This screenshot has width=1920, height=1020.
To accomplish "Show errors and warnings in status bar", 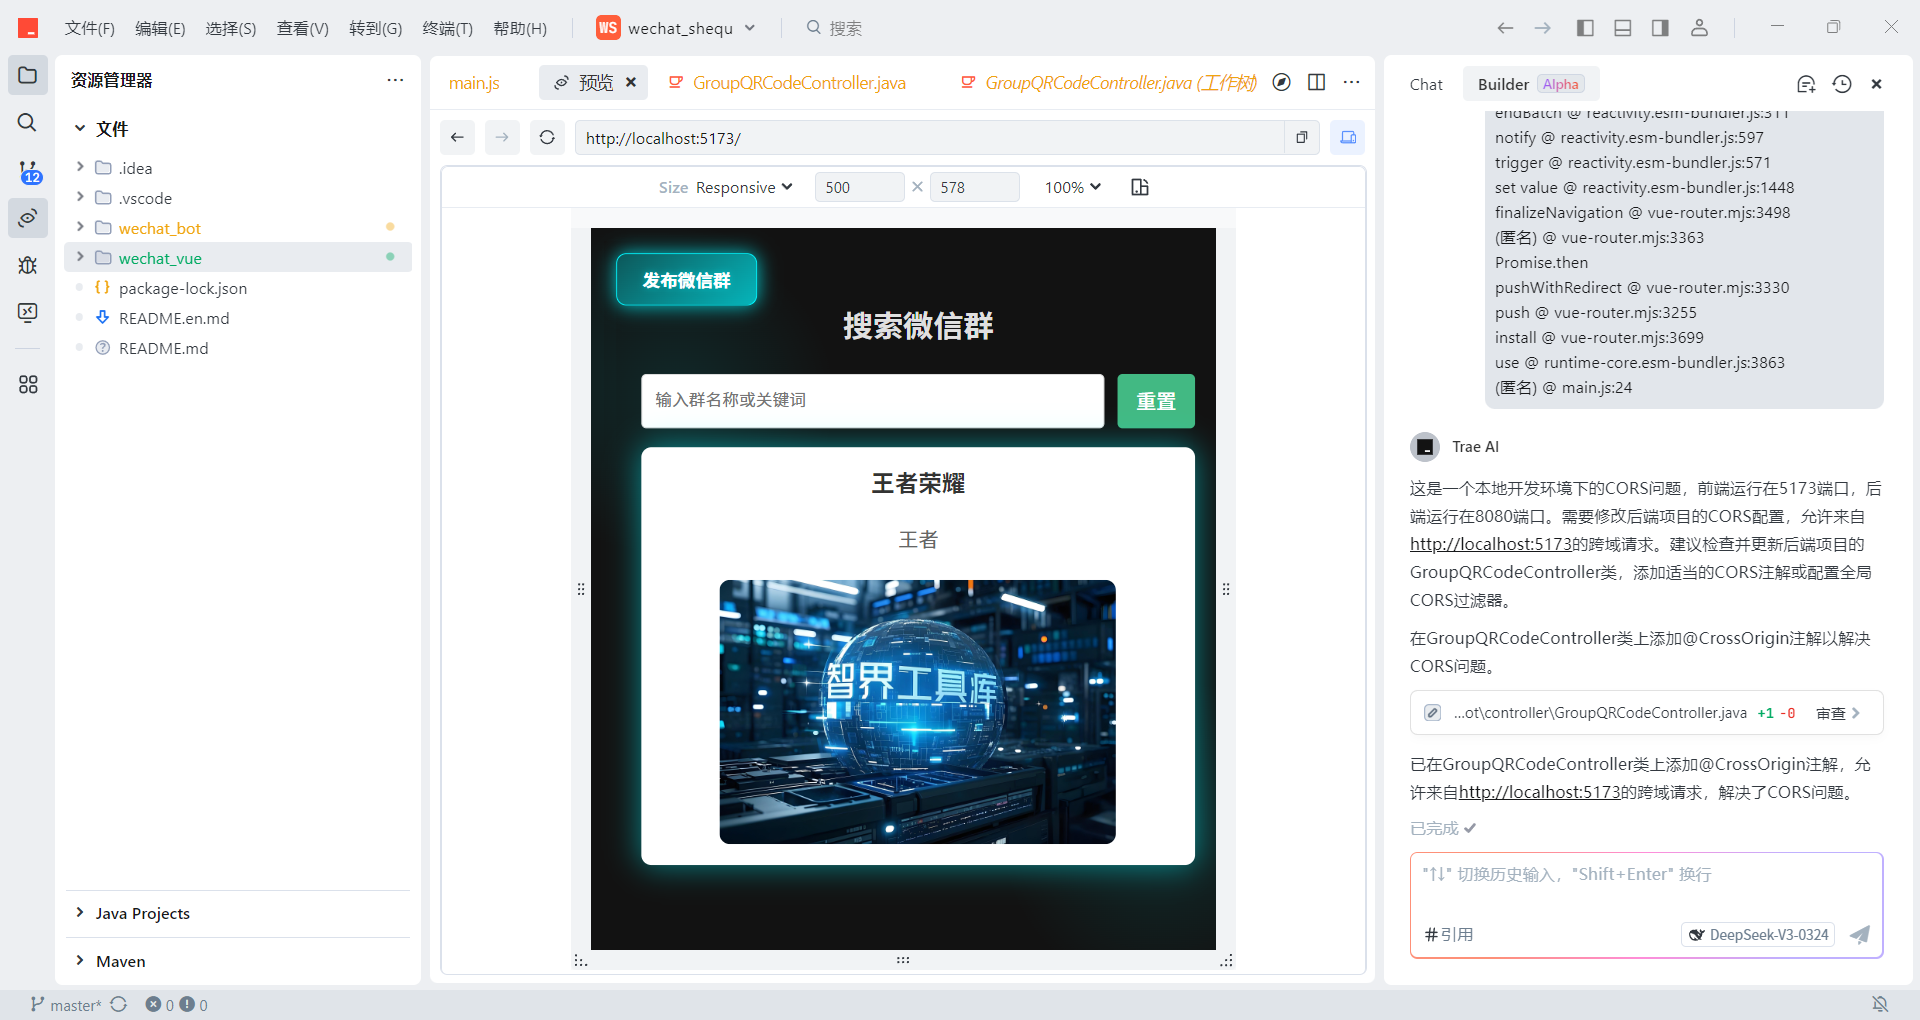I will [x=177, y=1004].
